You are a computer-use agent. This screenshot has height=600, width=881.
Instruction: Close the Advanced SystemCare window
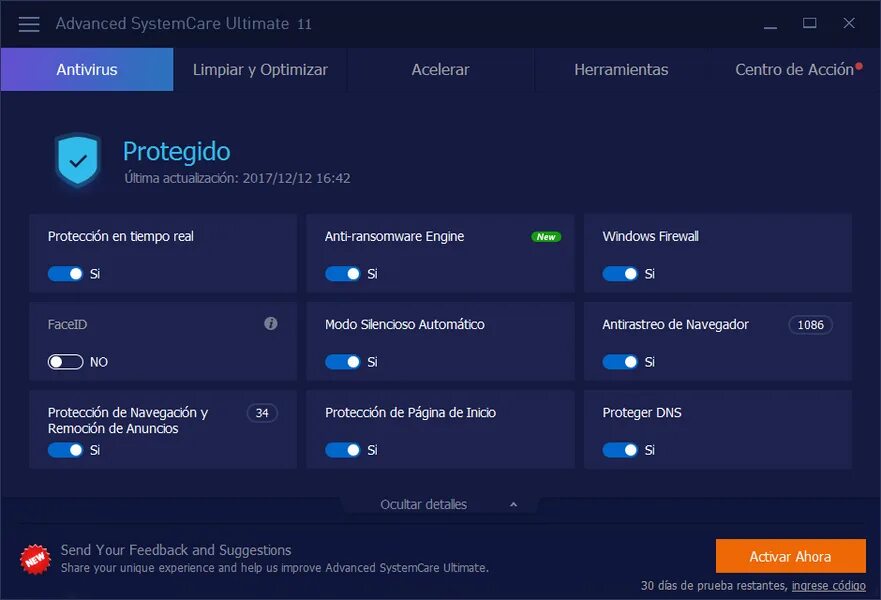[849, 23]
